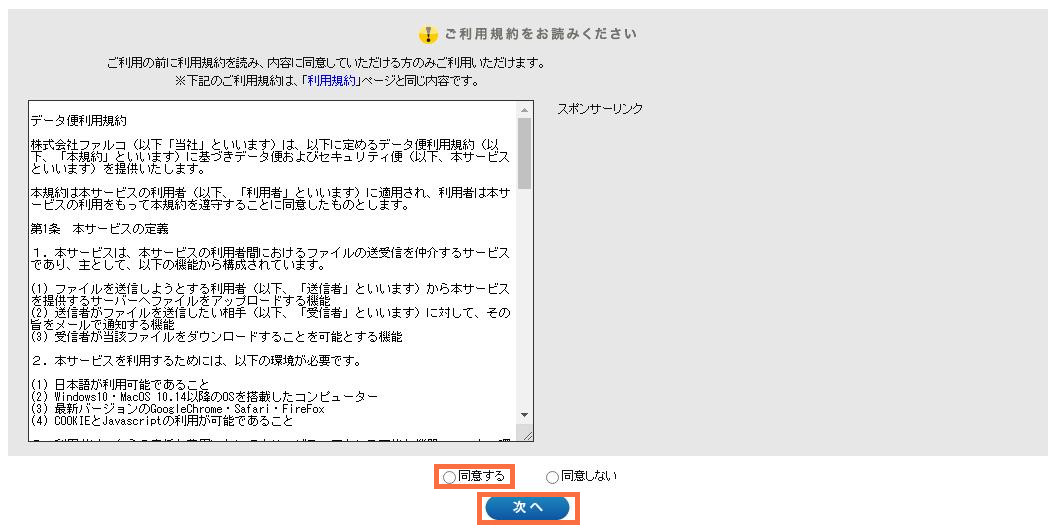Click line (3) 受信者が当該ファイルをダウンロード
Viewport: 1058px width, 531px height.
[x=217, y=337]
